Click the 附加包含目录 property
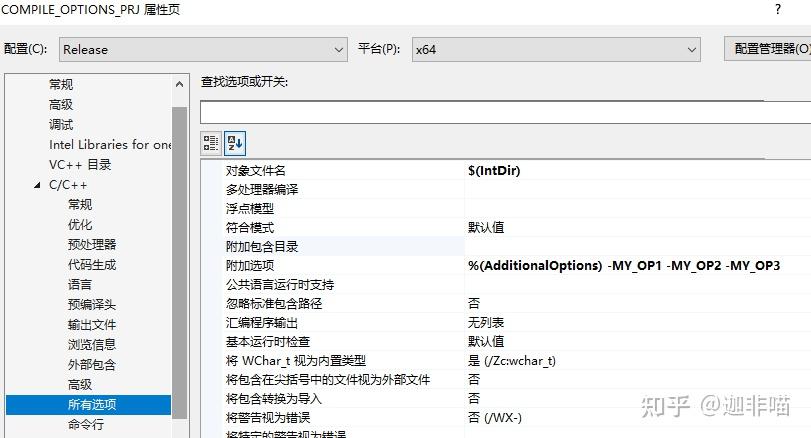The width and height of the screenshot is (811, 438). (x=262, y=247)
